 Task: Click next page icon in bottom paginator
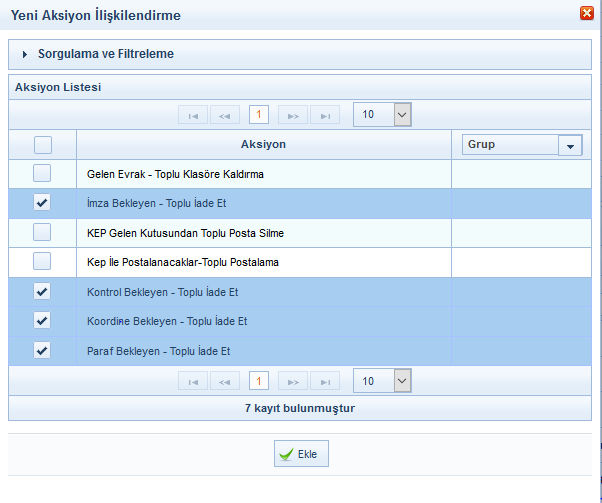pyautogui.click(x=292, y=381)
